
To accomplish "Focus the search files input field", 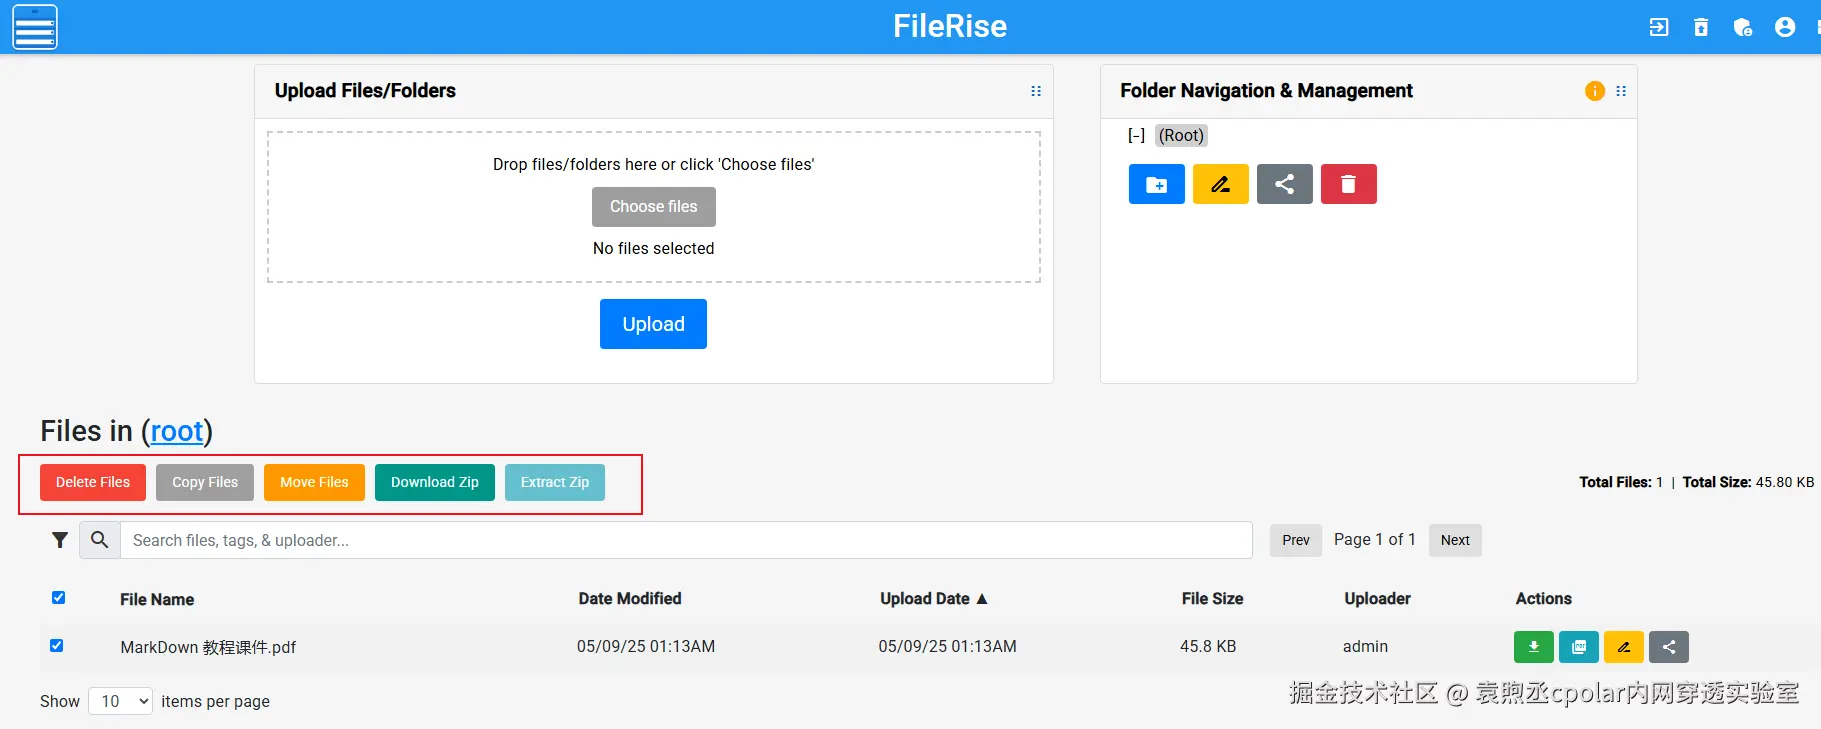I will click(x=686, y=540).
